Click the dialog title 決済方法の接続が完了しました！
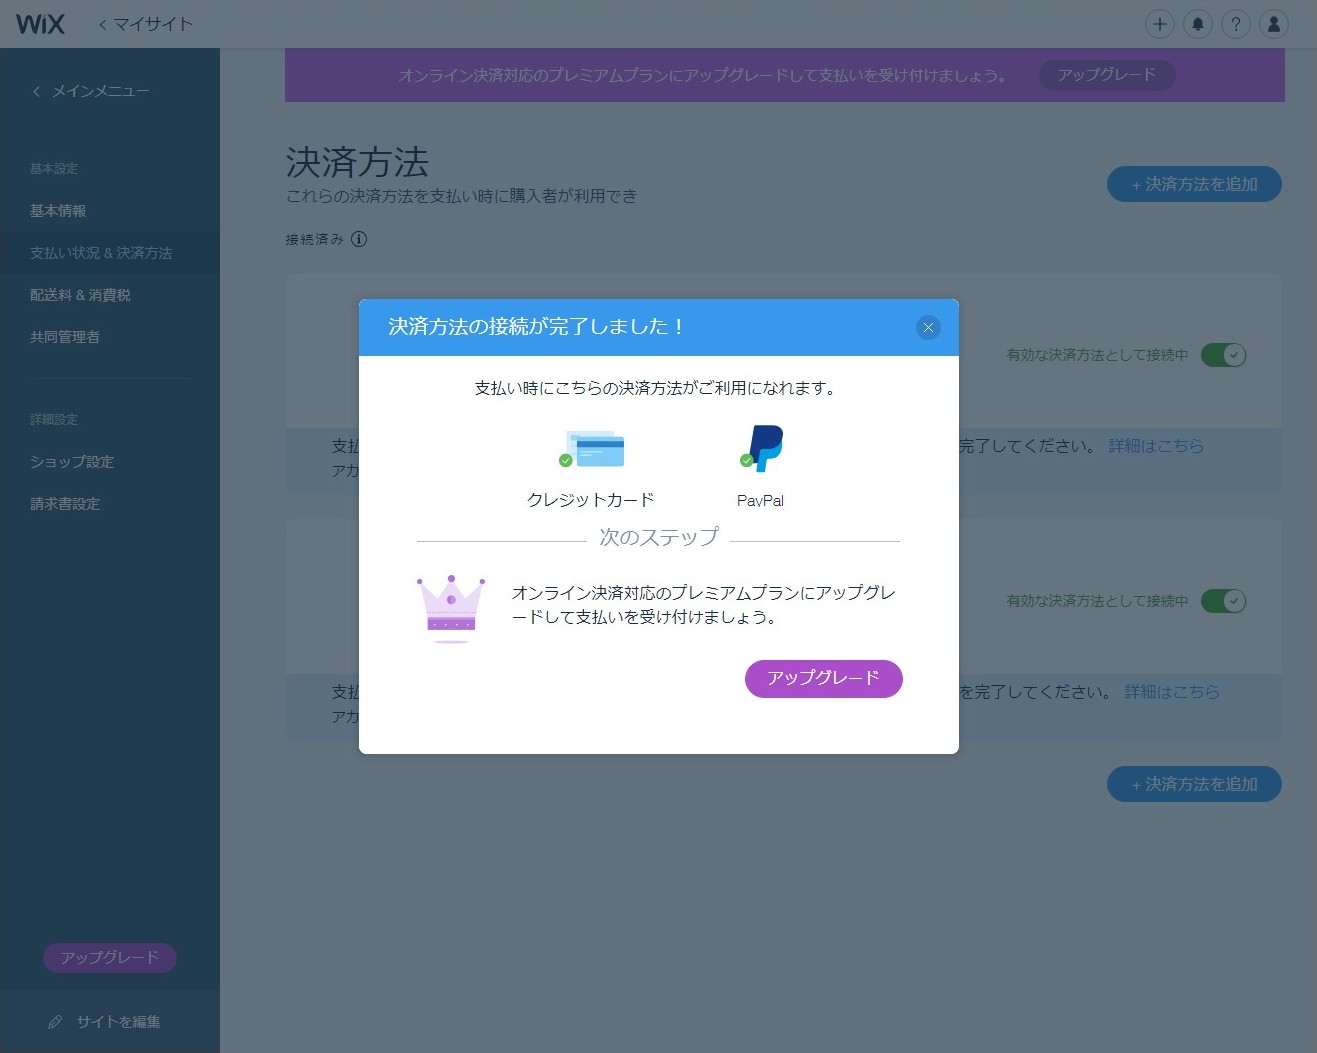Image resolution: width=1317 pixels, height=1053 pixels. 536,327
